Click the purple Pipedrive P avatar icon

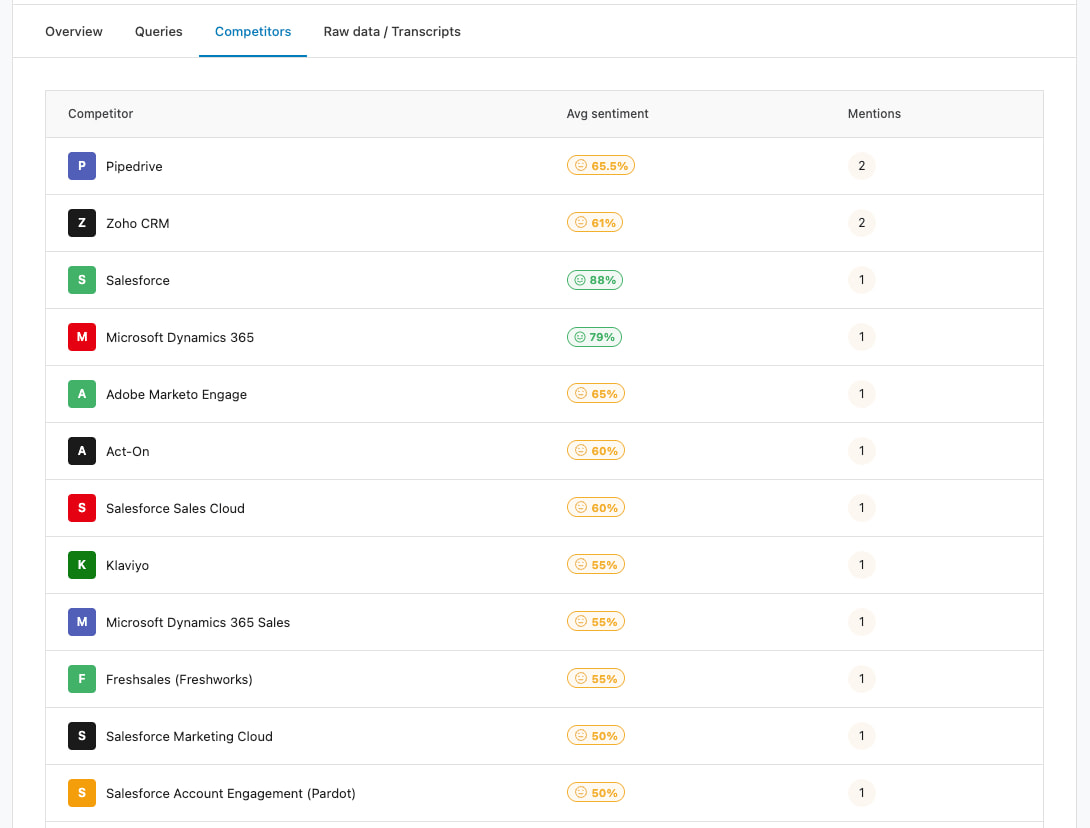click(x=81, y=166)
